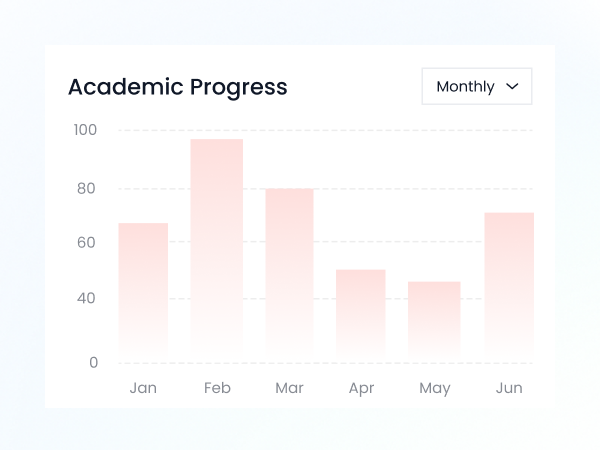The image size is (600, 450).
Task: Click the chevron arrow beside Monthly
Action: pos(512,87)
